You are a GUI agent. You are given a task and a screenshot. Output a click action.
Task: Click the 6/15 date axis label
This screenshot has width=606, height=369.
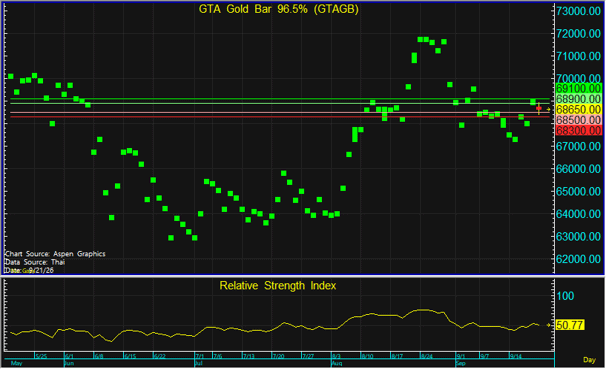130,356
